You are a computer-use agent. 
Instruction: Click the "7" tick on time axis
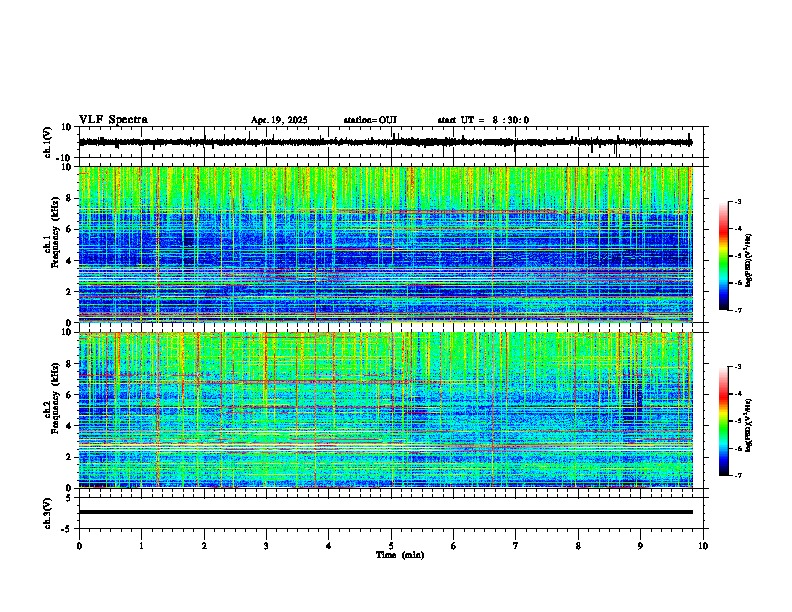[516, 546]
